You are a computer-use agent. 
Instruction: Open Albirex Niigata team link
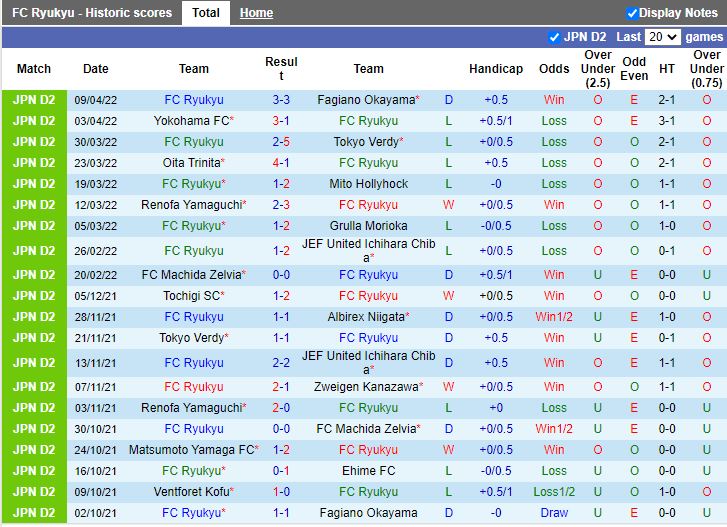pos(366,317)
